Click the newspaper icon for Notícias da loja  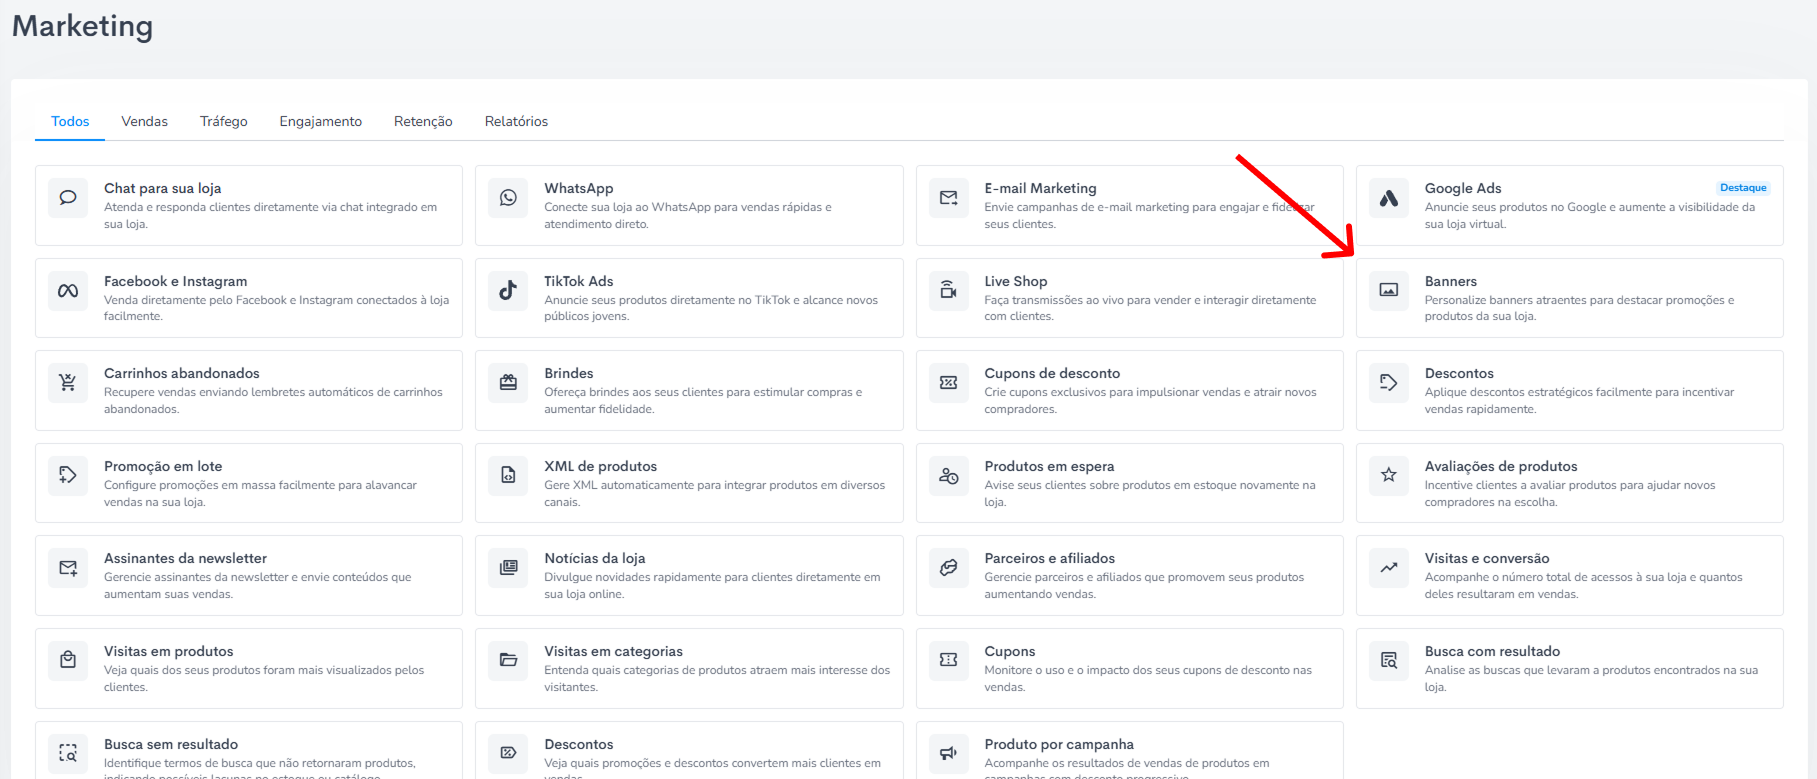pyautogui.click(x=508, y=567)
